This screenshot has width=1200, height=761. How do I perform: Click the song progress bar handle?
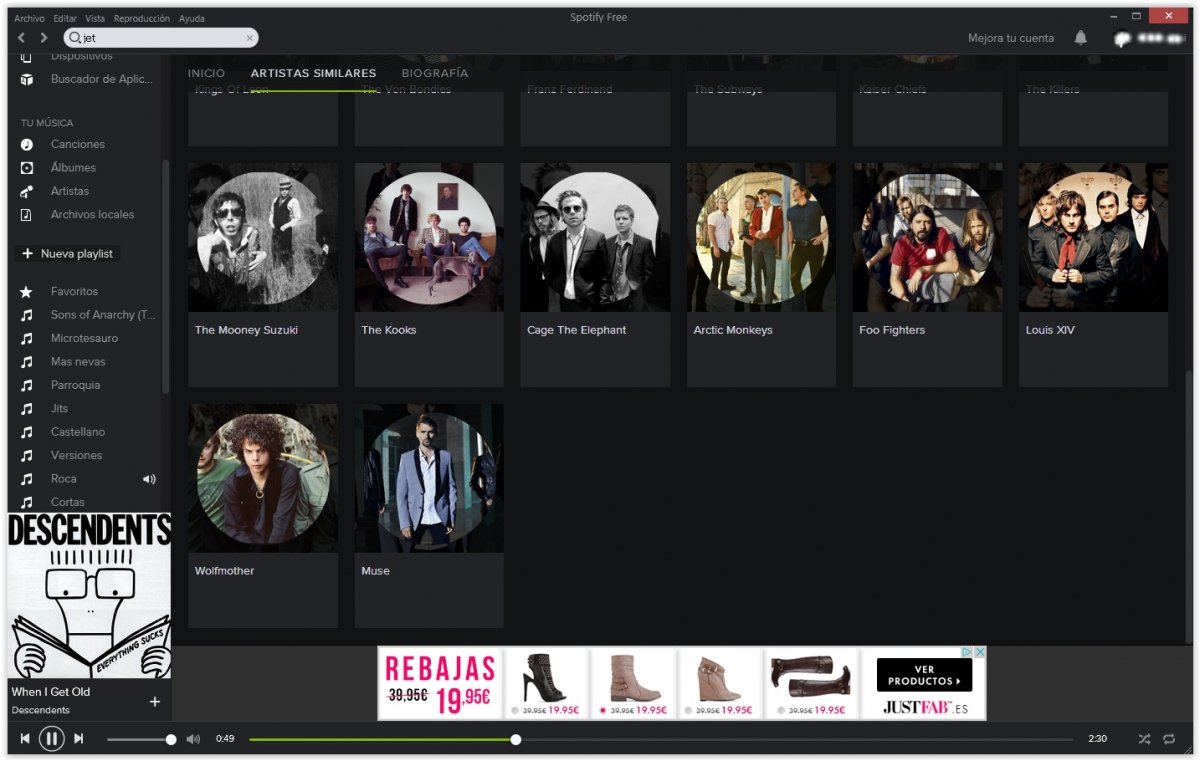516,739
